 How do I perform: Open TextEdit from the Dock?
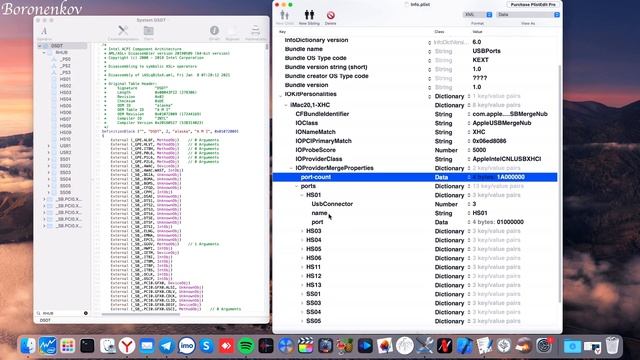point(484,346)
